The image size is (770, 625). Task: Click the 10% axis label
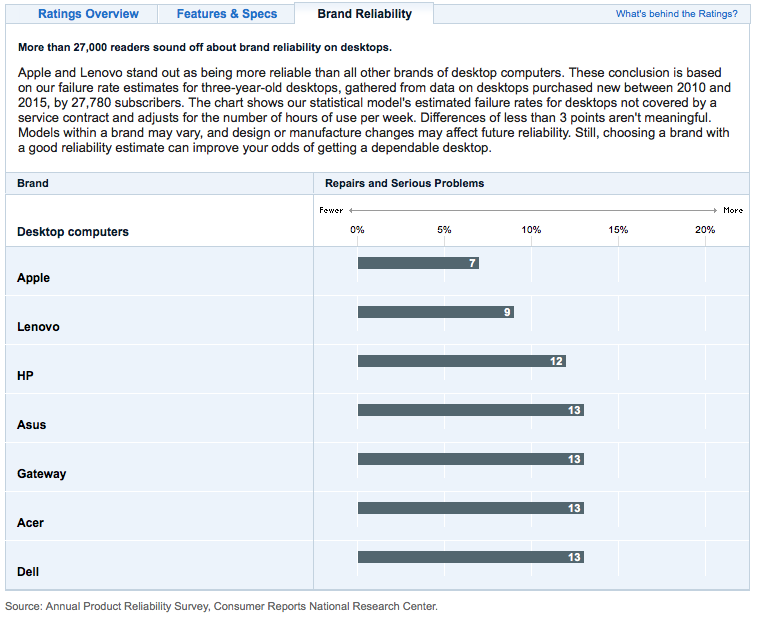click(x=531, y=230)
